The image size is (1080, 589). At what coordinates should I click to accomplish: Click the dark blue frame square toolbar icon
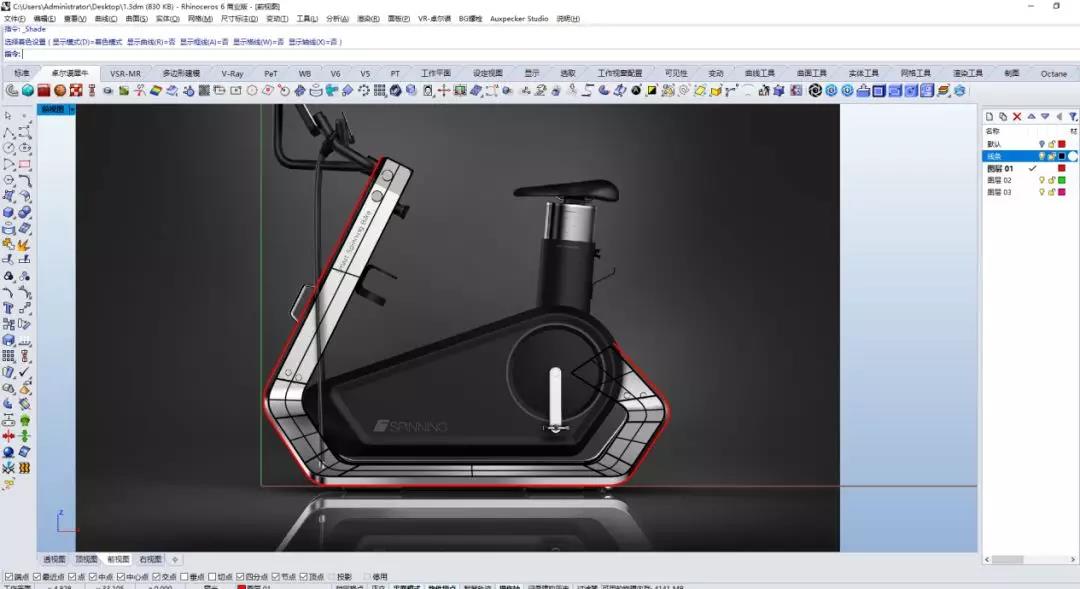point(879,90)
